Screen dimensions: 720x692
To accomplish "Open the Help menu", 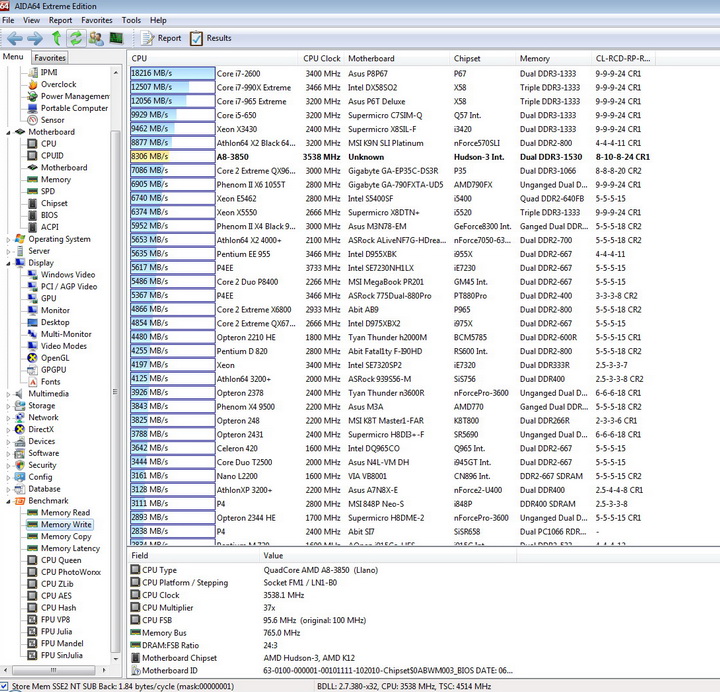I will click(x=158, y=20).
